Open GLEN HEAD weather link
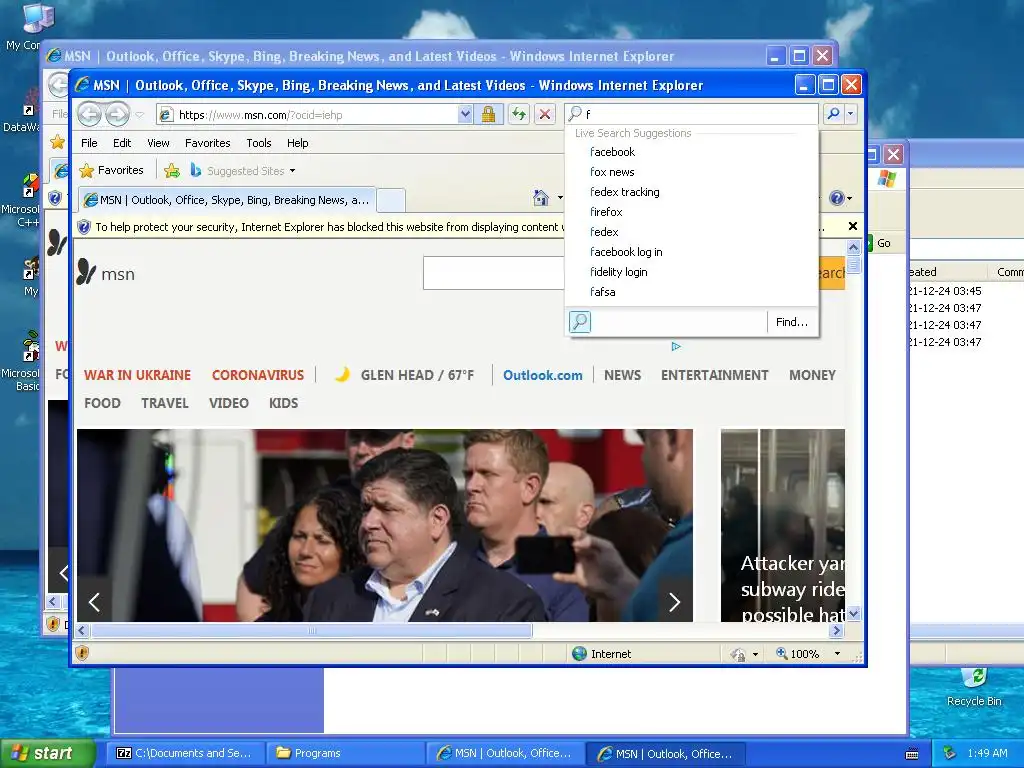Screen dimensions: 1024x768 [405, 376]
